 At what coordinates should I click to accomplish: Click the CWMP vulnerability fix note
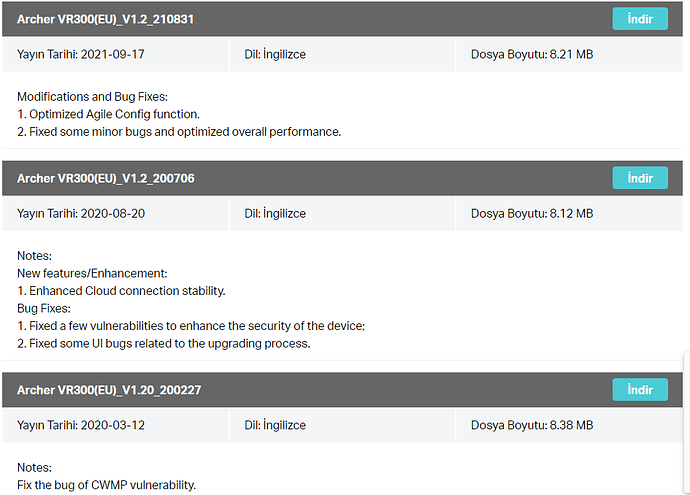pyautogui.click(x=106, y=485)
